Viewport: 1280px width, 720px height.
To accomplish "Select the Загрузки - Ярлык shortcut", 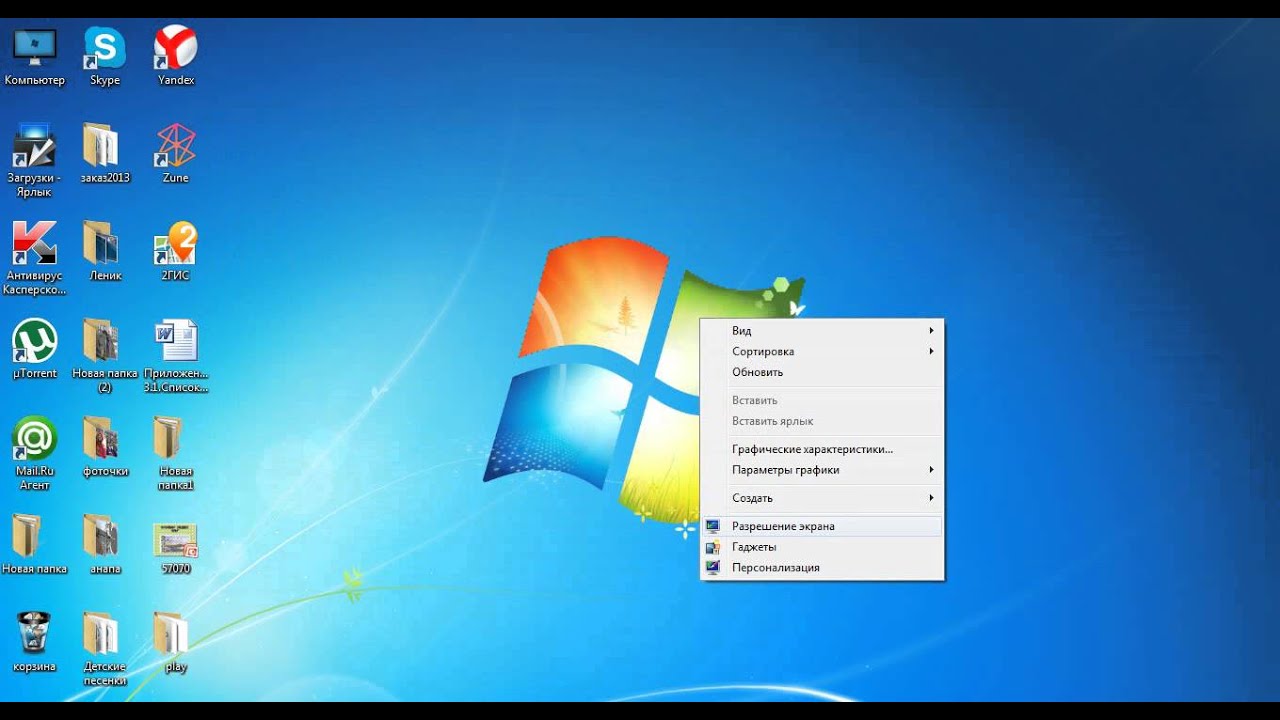I will [35, 160].
